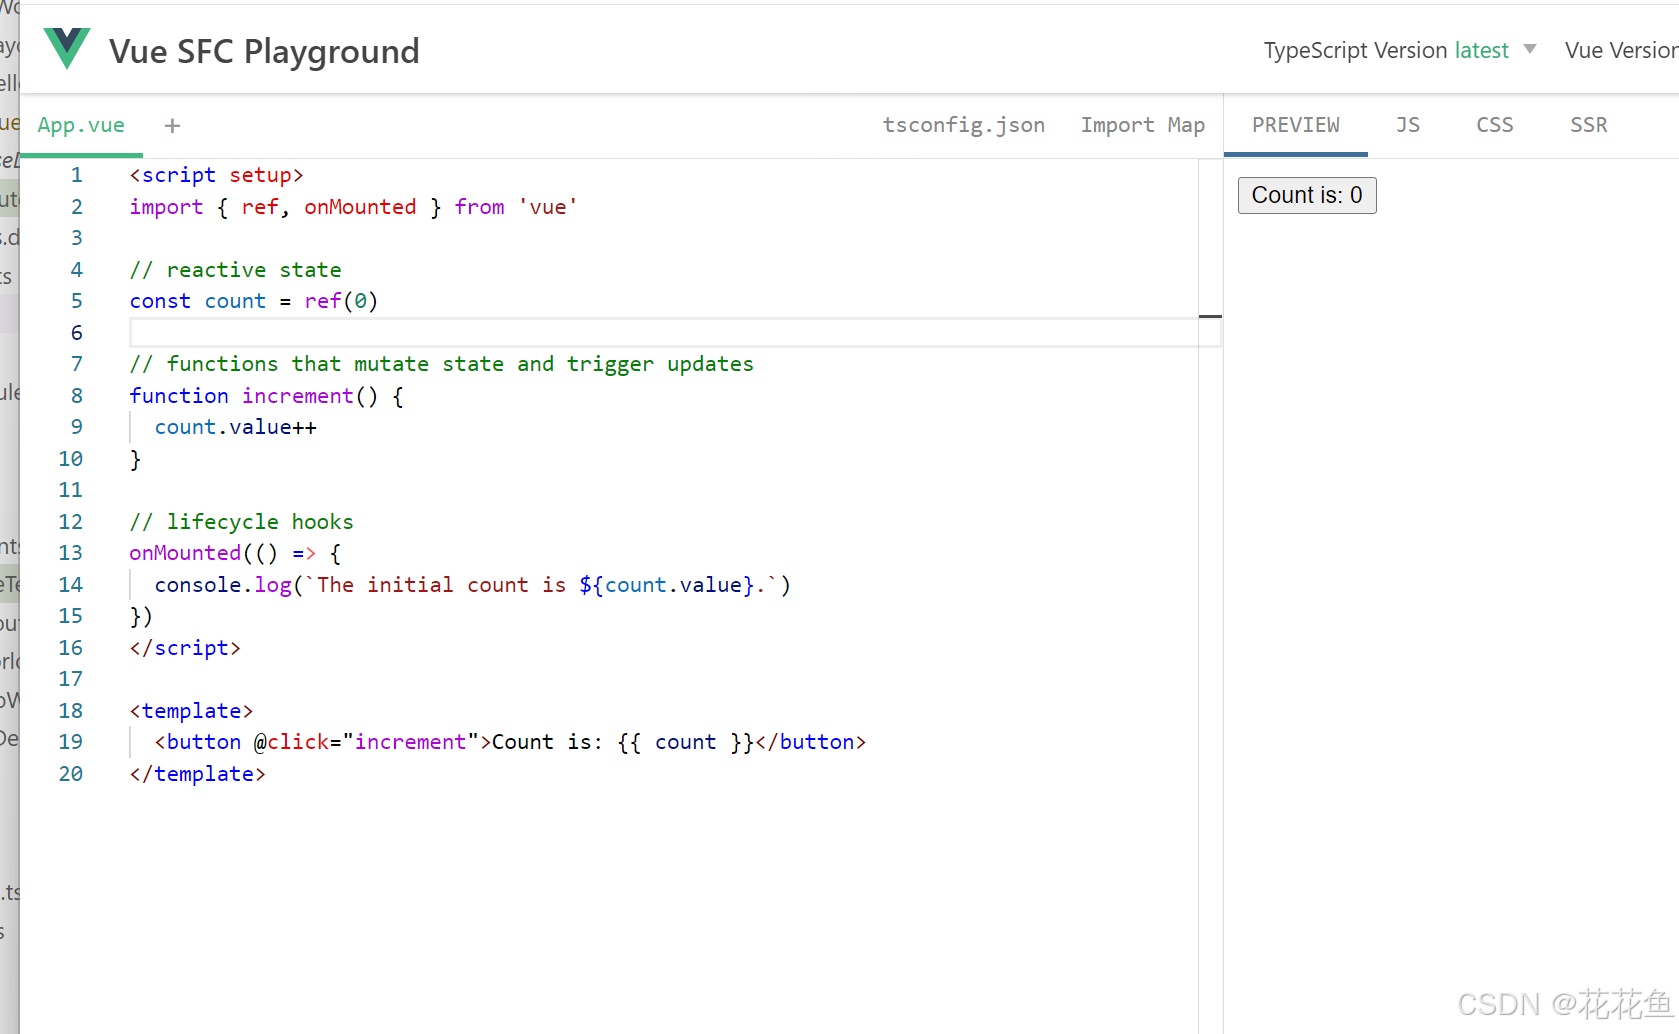Open the TypeScript Version dropdown

1400,50
